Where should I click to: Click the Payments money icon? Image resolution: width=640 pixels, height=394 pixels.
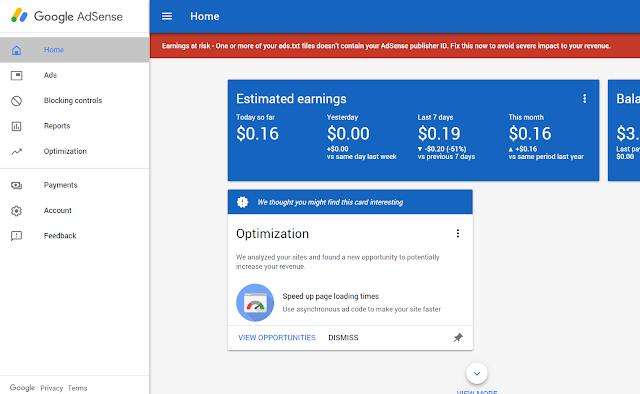(x=16, y=185)
